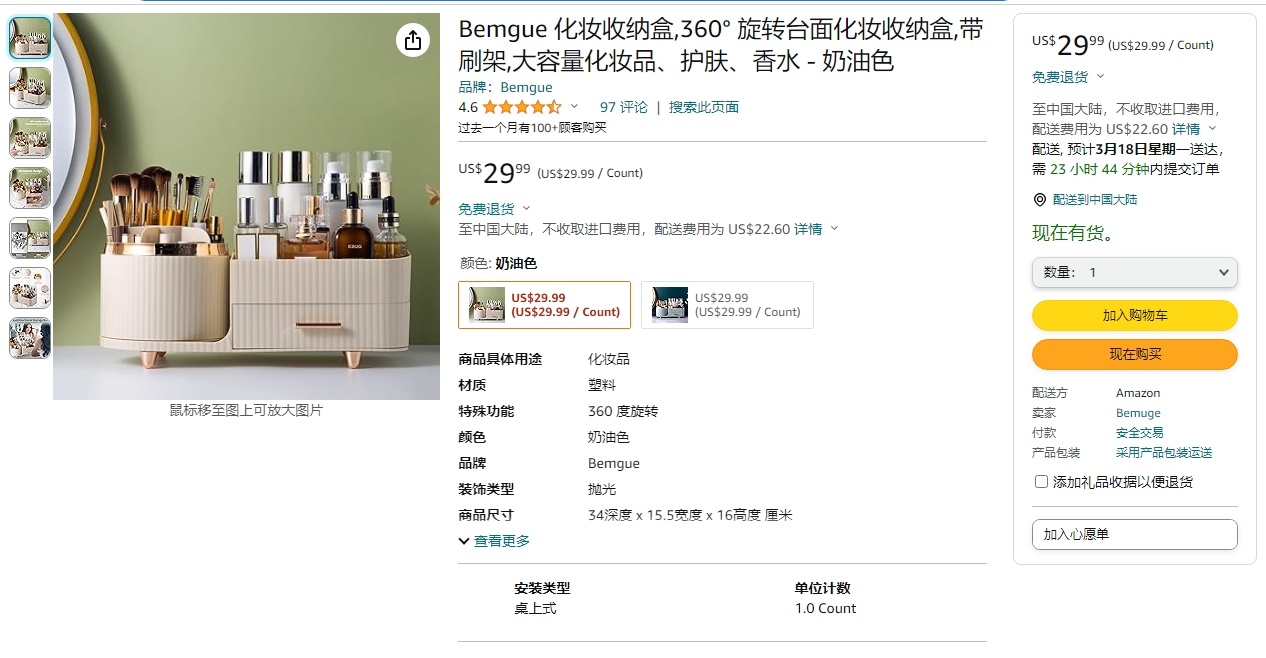
Task: Click the share icon on product image
Action: tap(413, 40)
